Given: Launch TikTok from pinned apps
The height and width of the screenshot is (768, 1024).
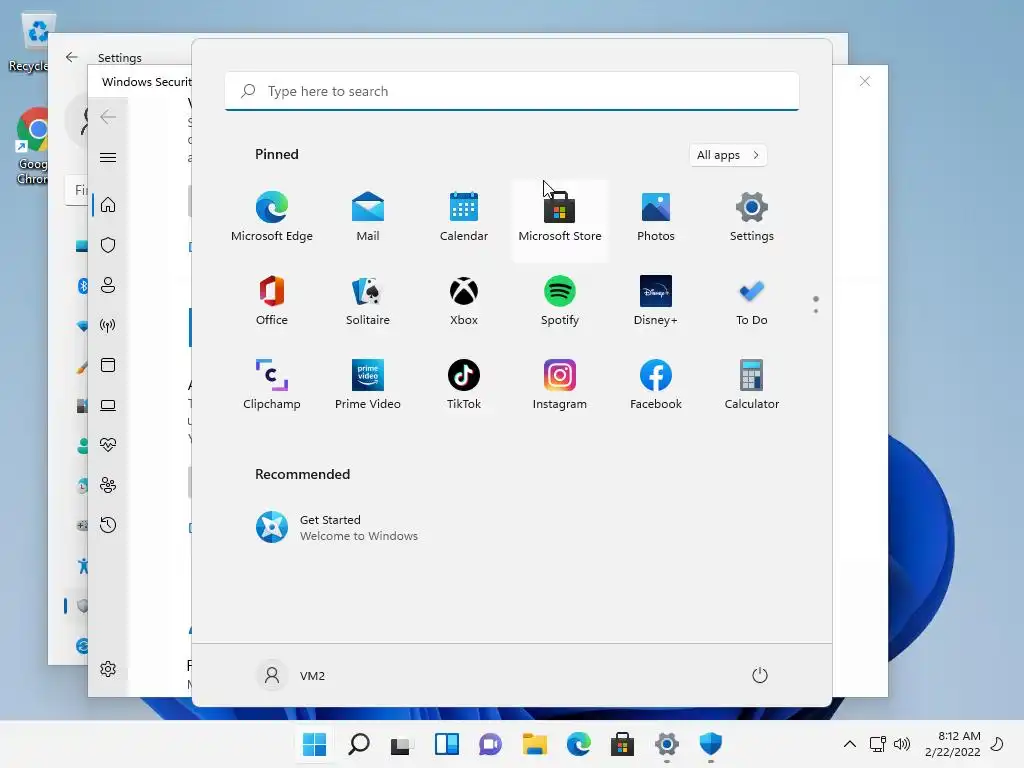Looking at the screenshot, I should pos(464,385).
